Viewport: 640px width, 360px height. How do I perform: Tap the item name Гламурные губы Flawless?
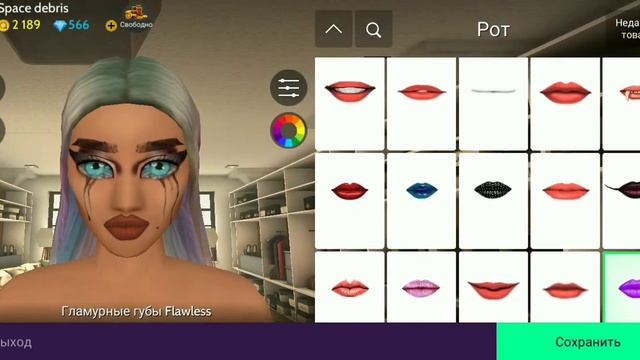(136, 311)
